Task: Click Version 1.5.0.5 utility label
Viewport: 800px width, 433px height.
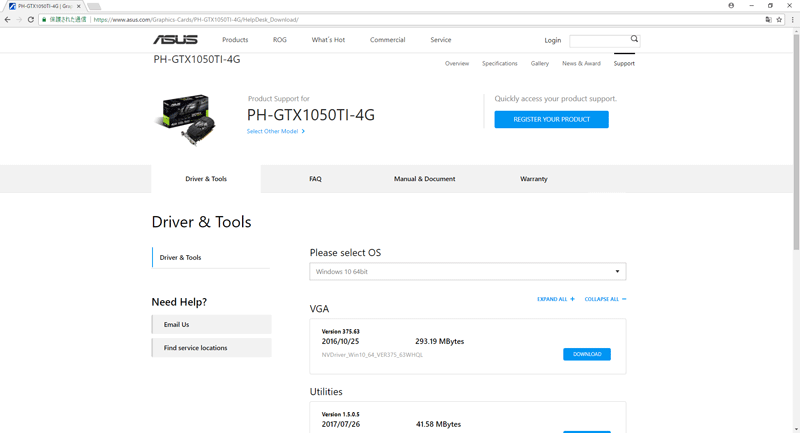Action: [340, 414]
